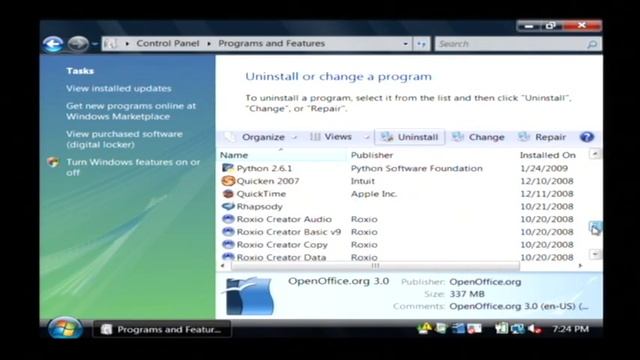Click the horizontal scrollbar left arrow
The height and width of the screenshot is (360, 640).
[222, 266]
